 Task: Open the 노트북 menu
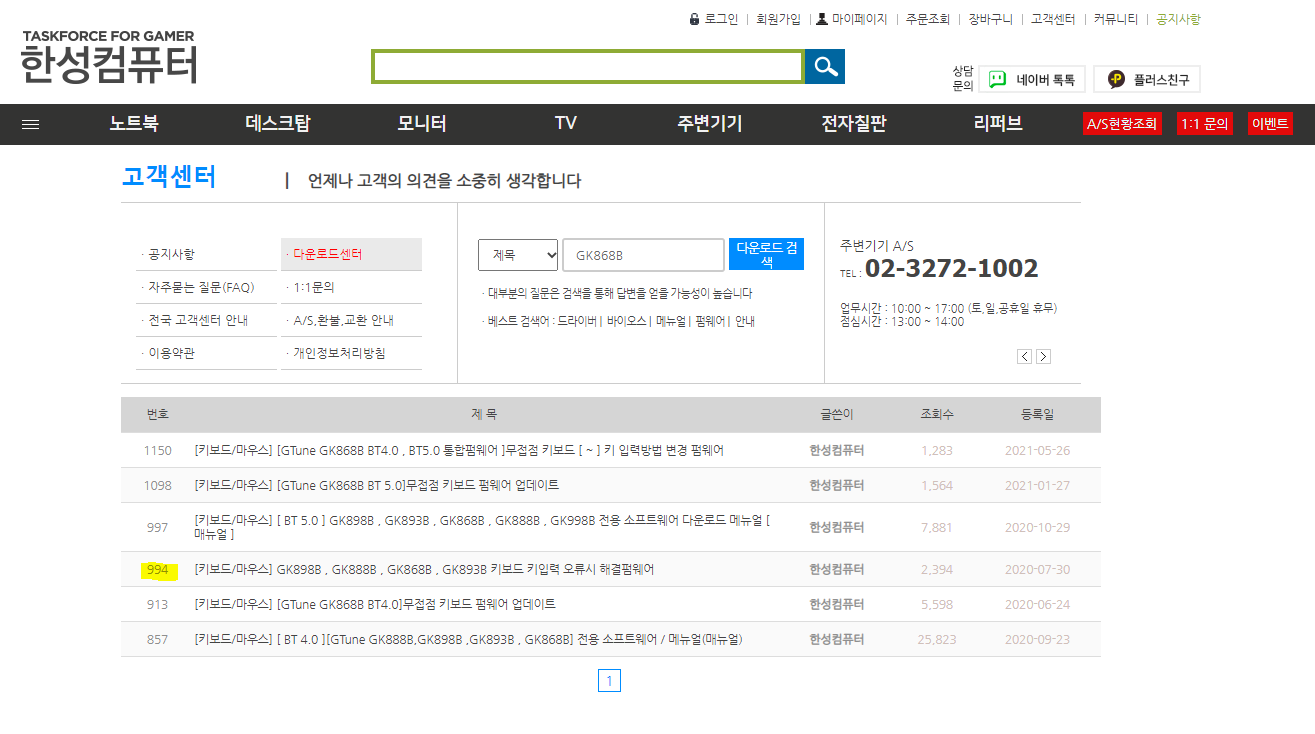tap(134, 124)
